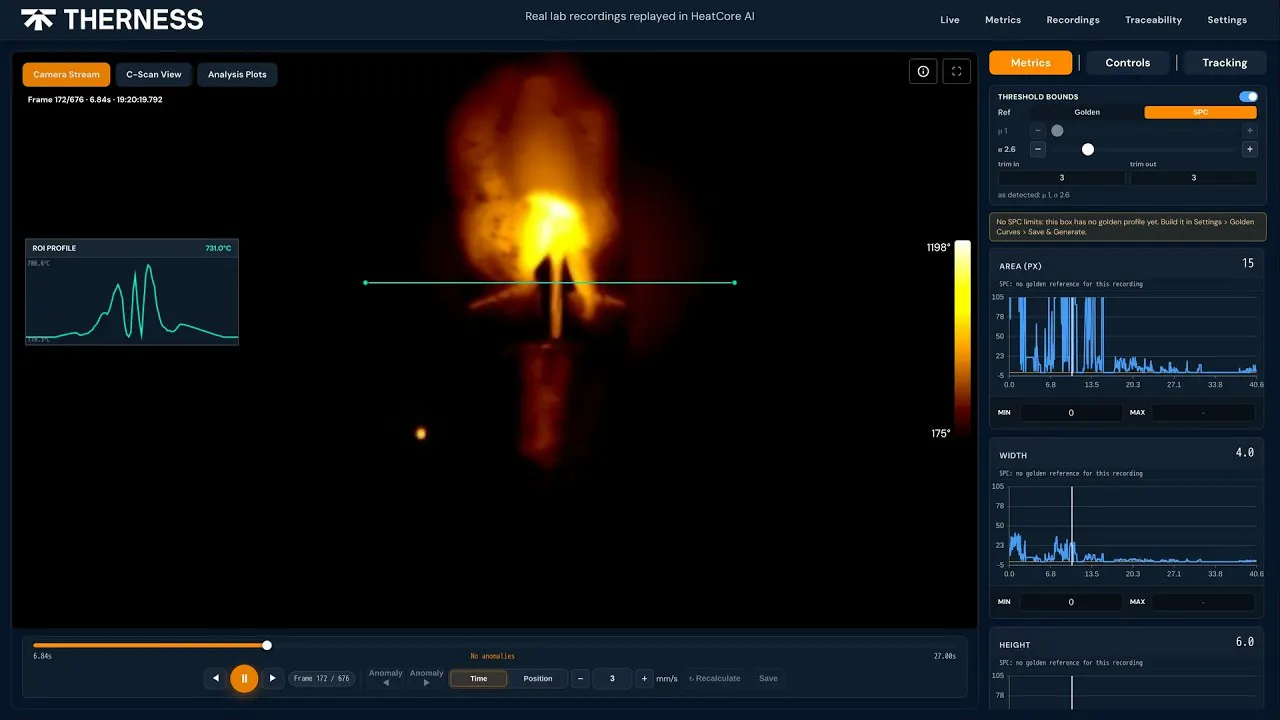Screen dimensions: 1280x720
Task: Click the playback progress bar handle
Action: coord(267,645)
